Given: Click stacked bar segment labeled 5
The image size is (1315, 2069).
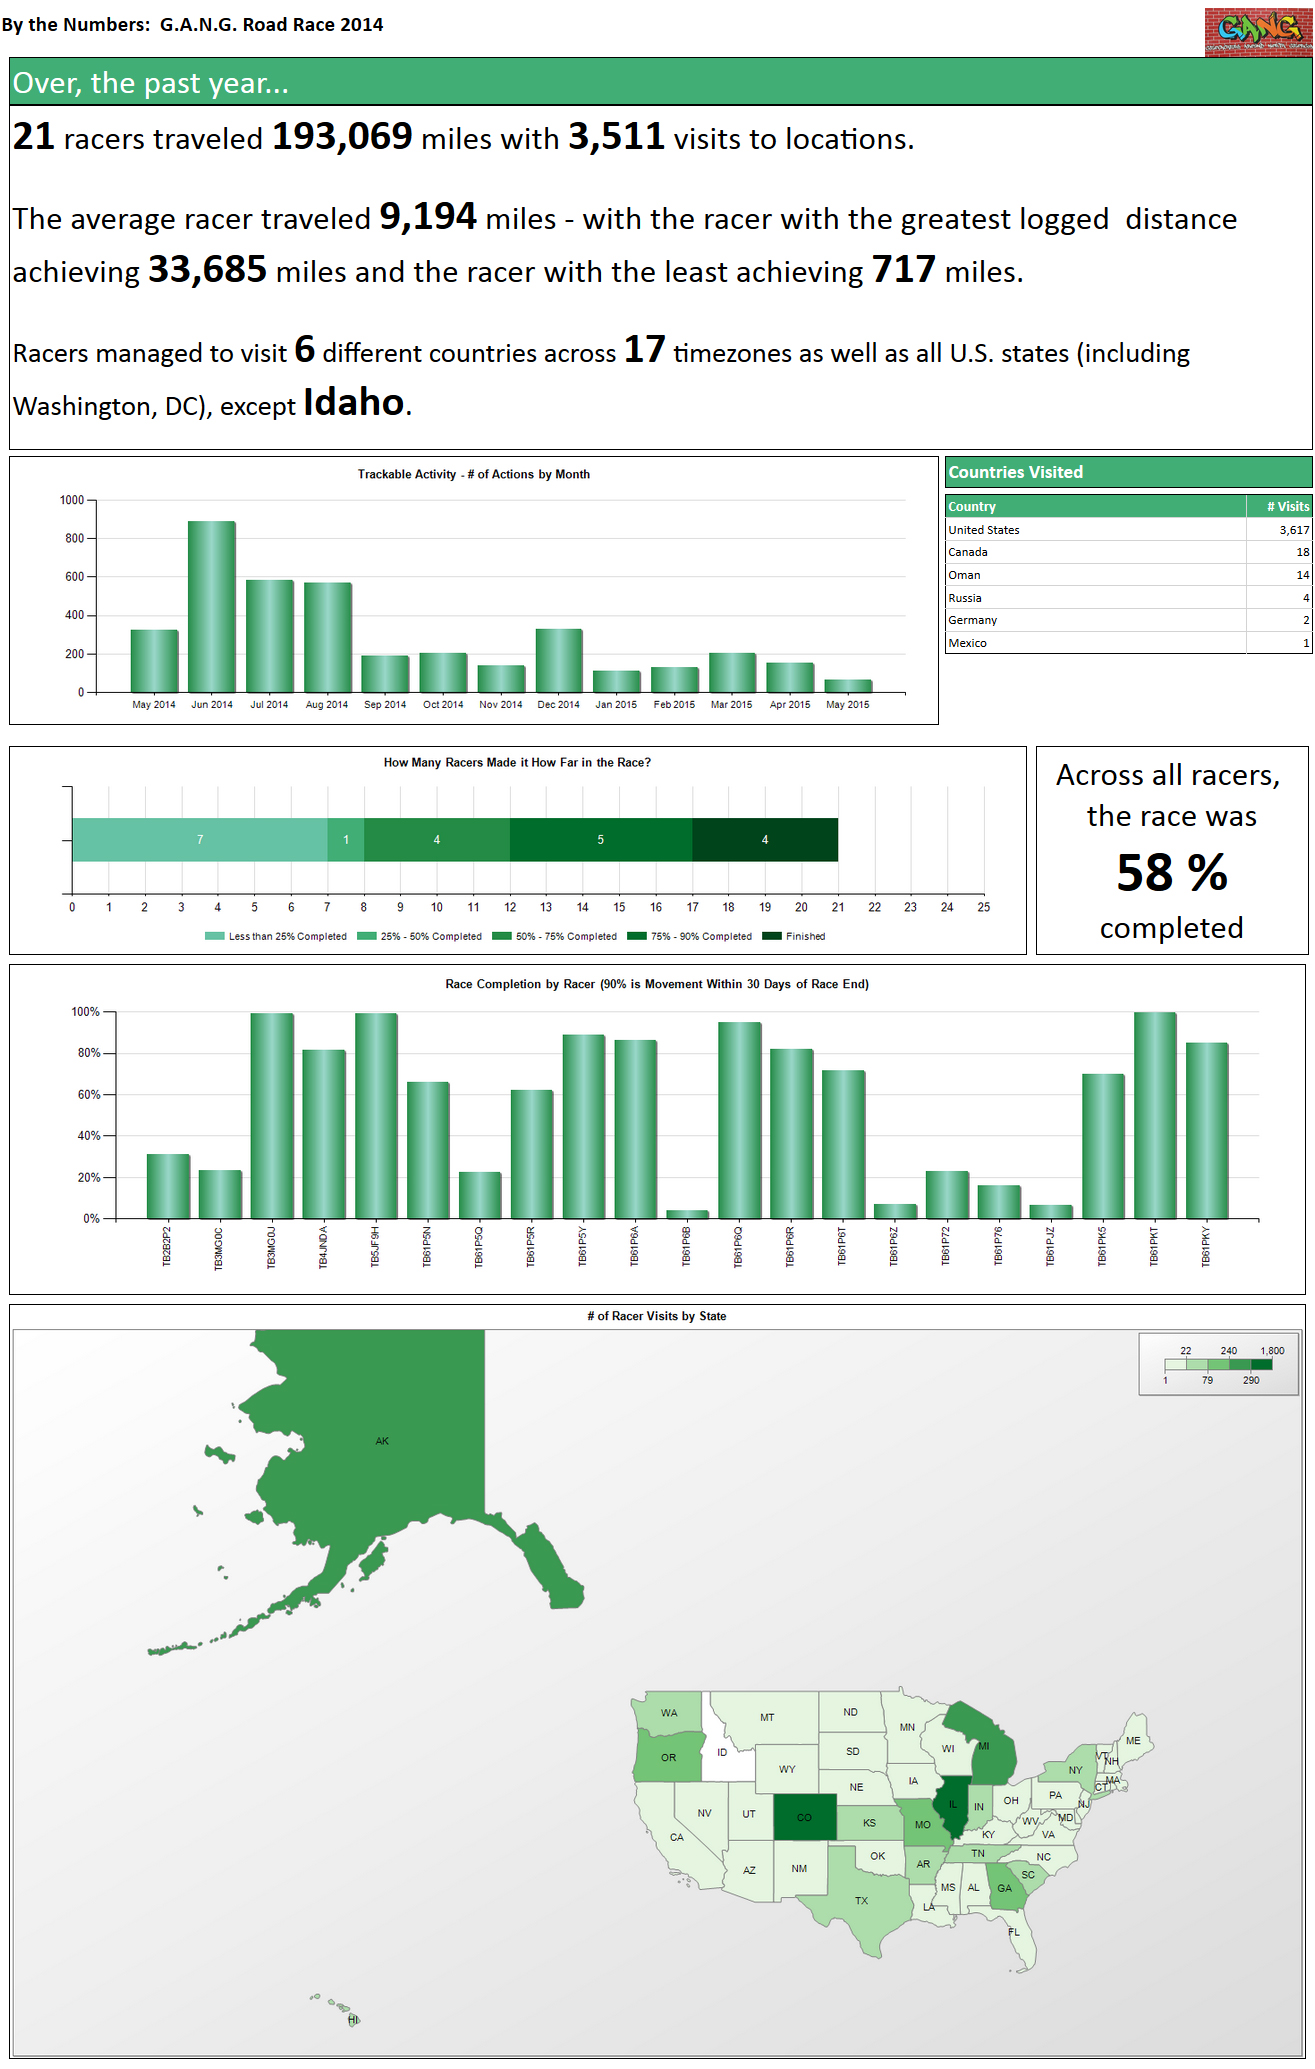Looking at the screenshot, I should point(600,840).
